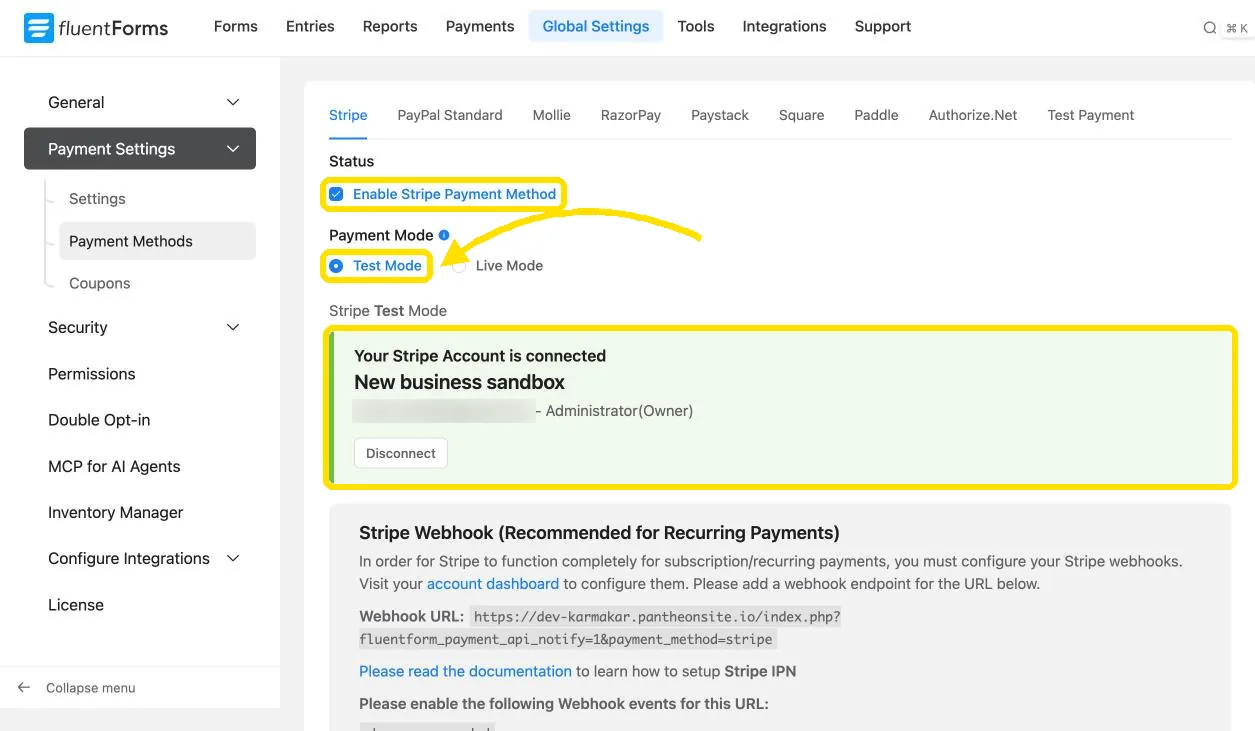The height and width of the screenshot is (731, 1255).
Task: Open Coupons in the sidebar
Action: pos(100,283)
